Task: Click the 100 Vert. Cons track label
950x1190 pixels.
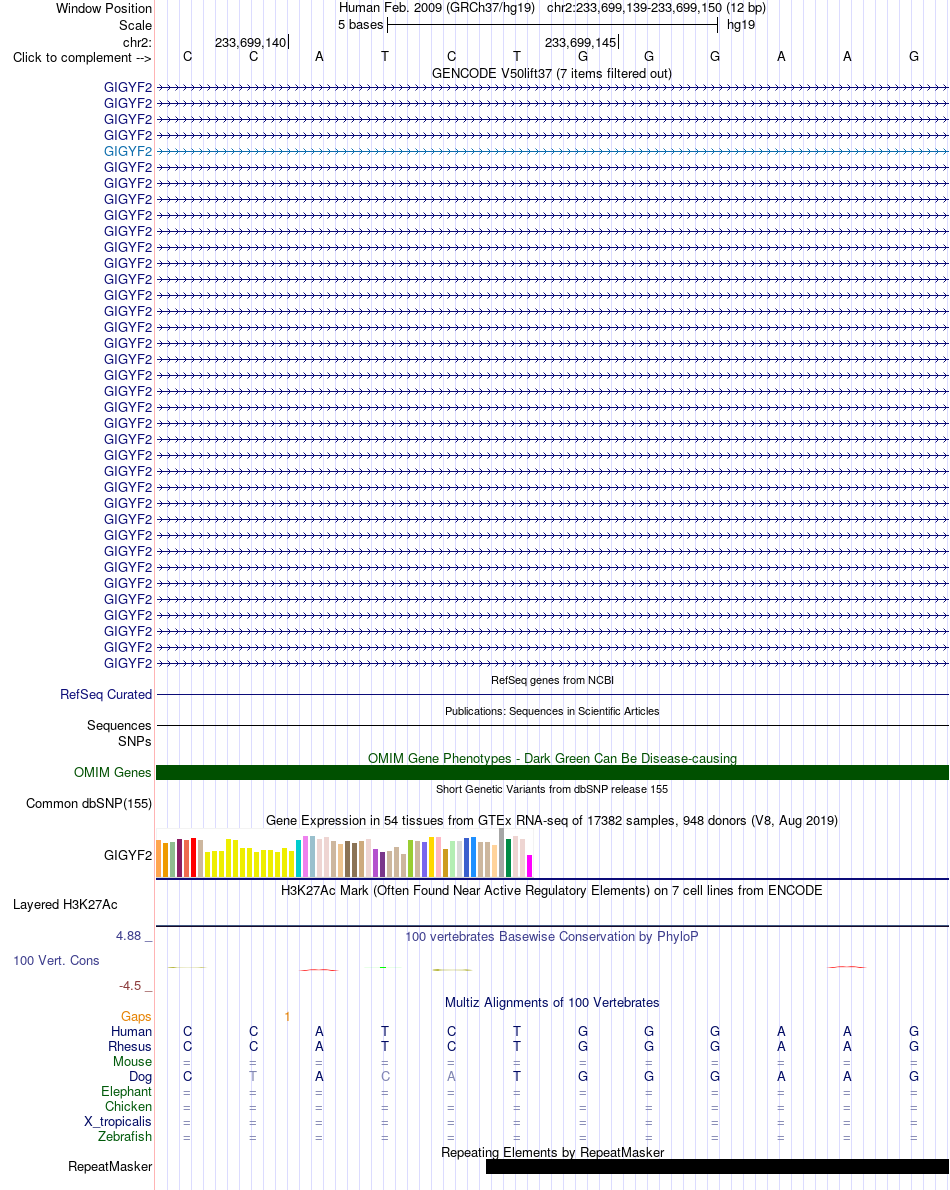Action: [x=56, y=960]
